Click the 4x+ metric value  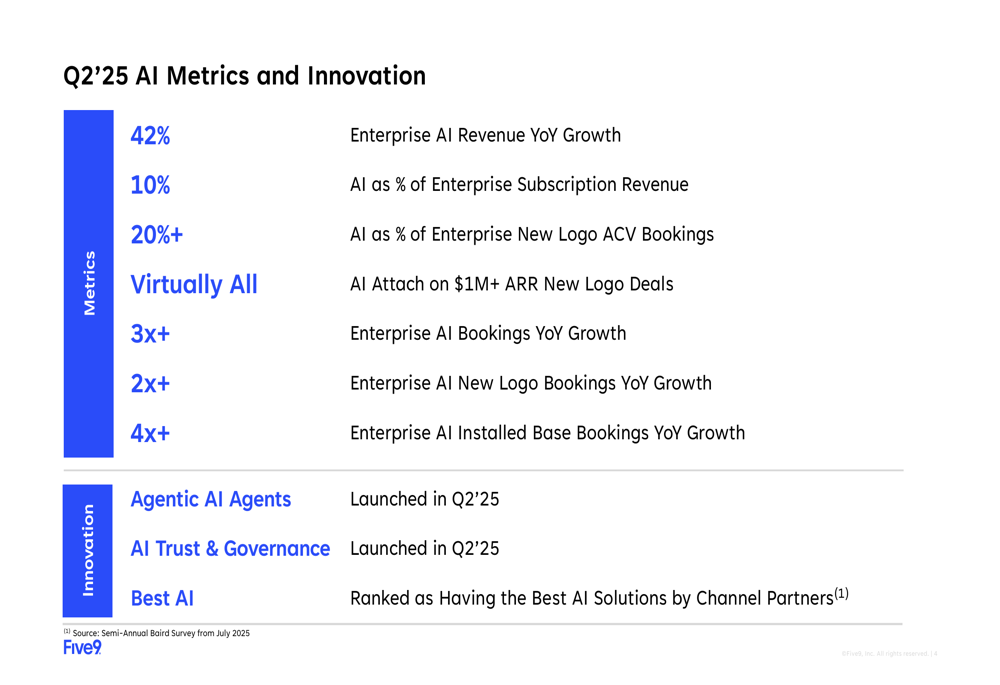[150, 434]
